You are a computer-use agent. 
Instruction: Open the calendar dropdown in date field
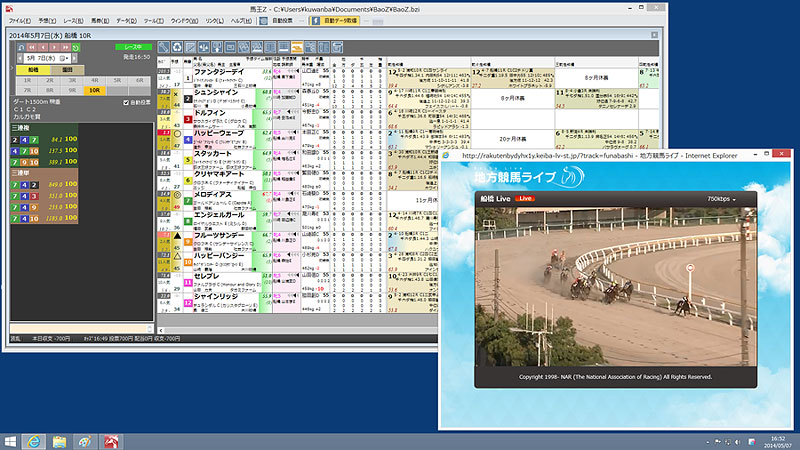(x=64, y=58)
